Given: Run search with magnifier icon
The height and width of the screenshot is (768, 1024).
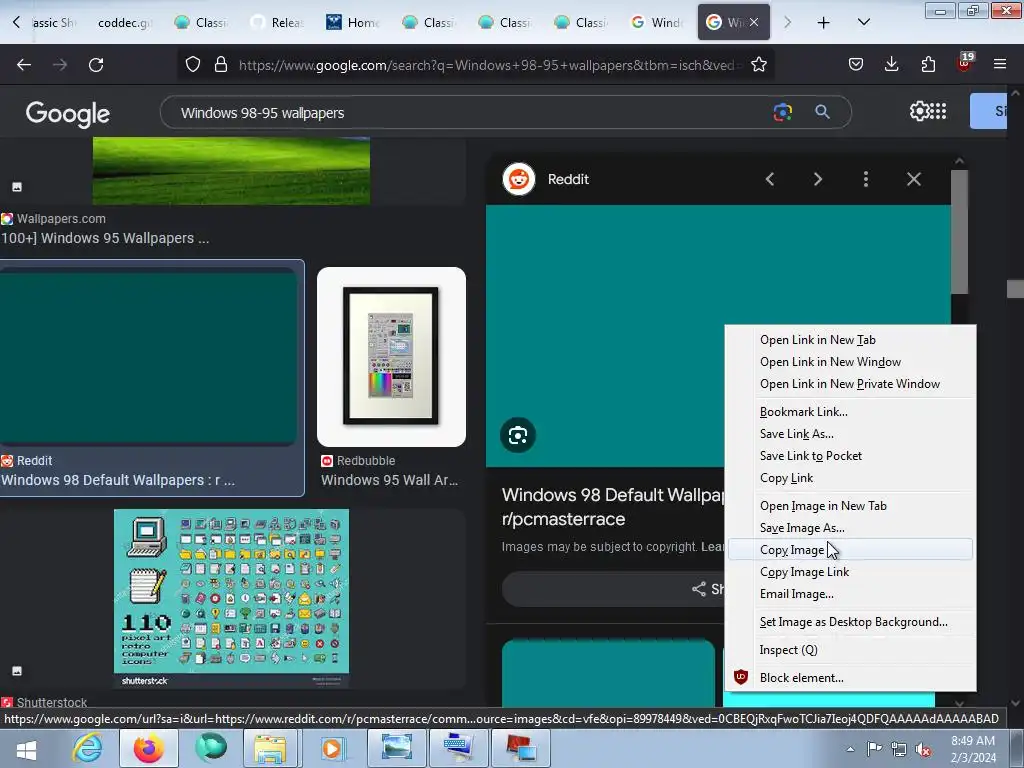Looking at the screenshot, I should click(822, 112).
